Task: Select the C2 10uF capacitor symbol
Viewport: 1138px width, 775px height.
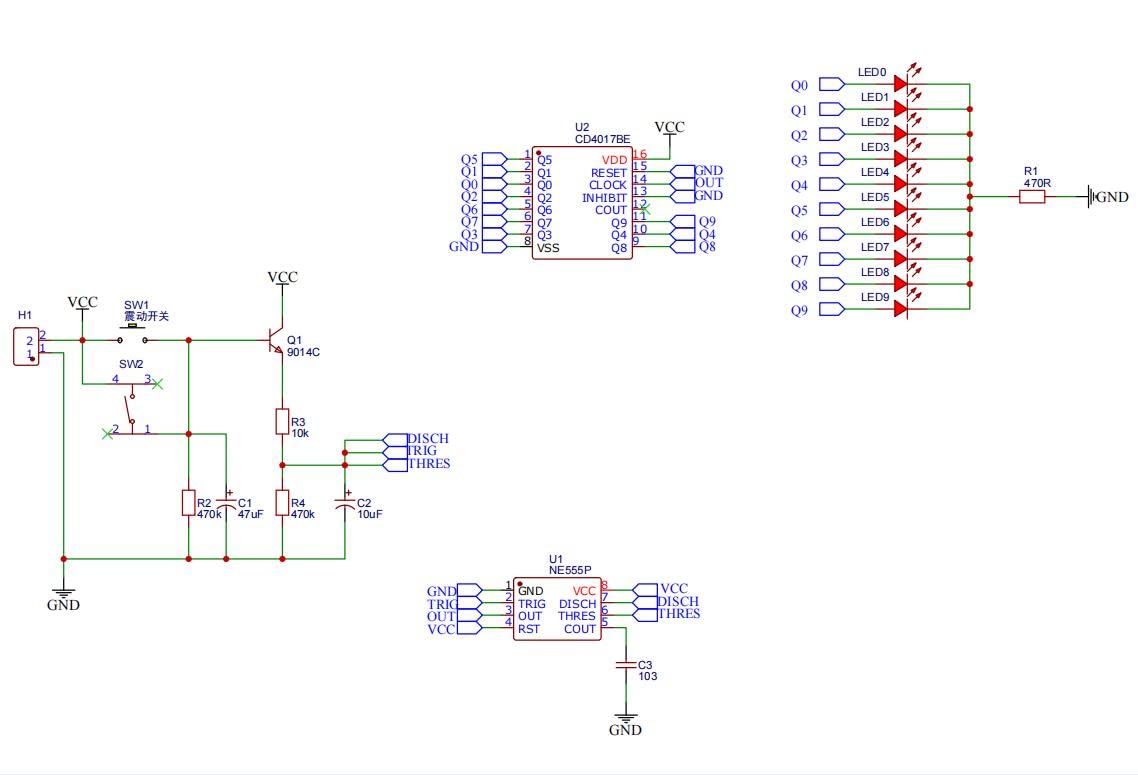Action: pyautogui.click(x=345, y=506)
